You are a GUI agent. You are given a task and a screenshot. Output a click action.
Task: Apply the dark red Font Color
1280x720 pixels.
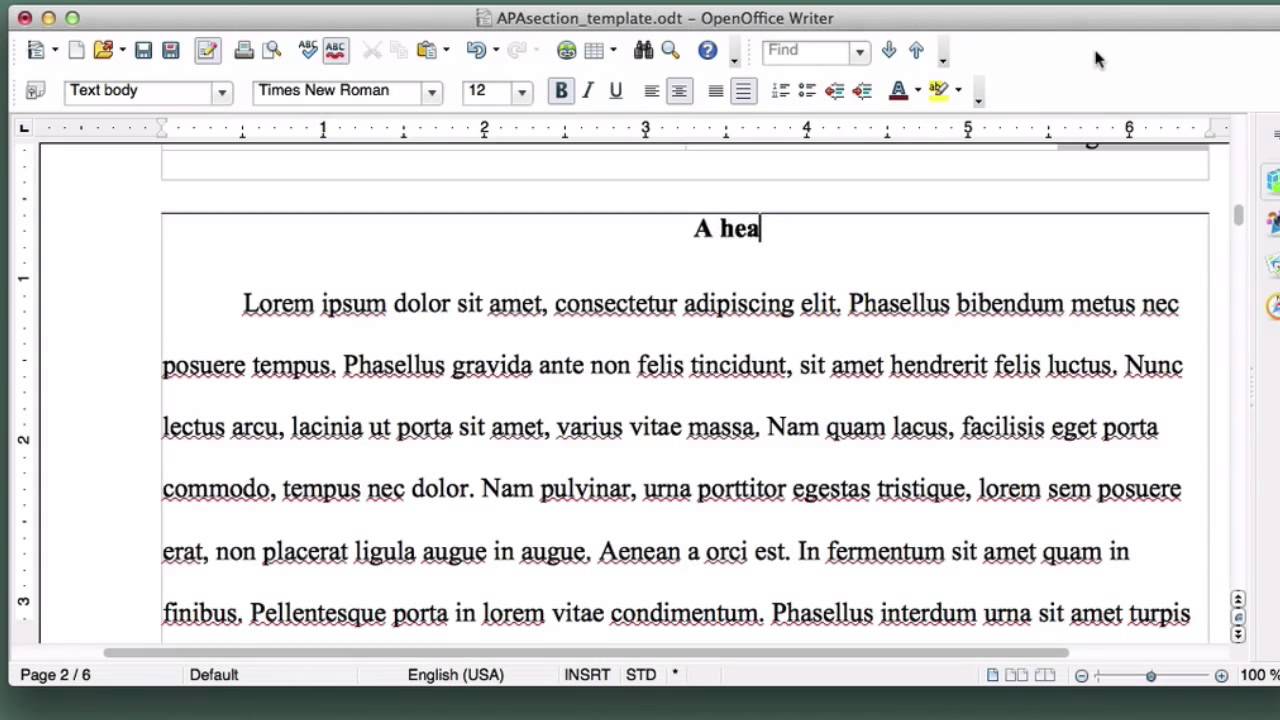(898, 91)
